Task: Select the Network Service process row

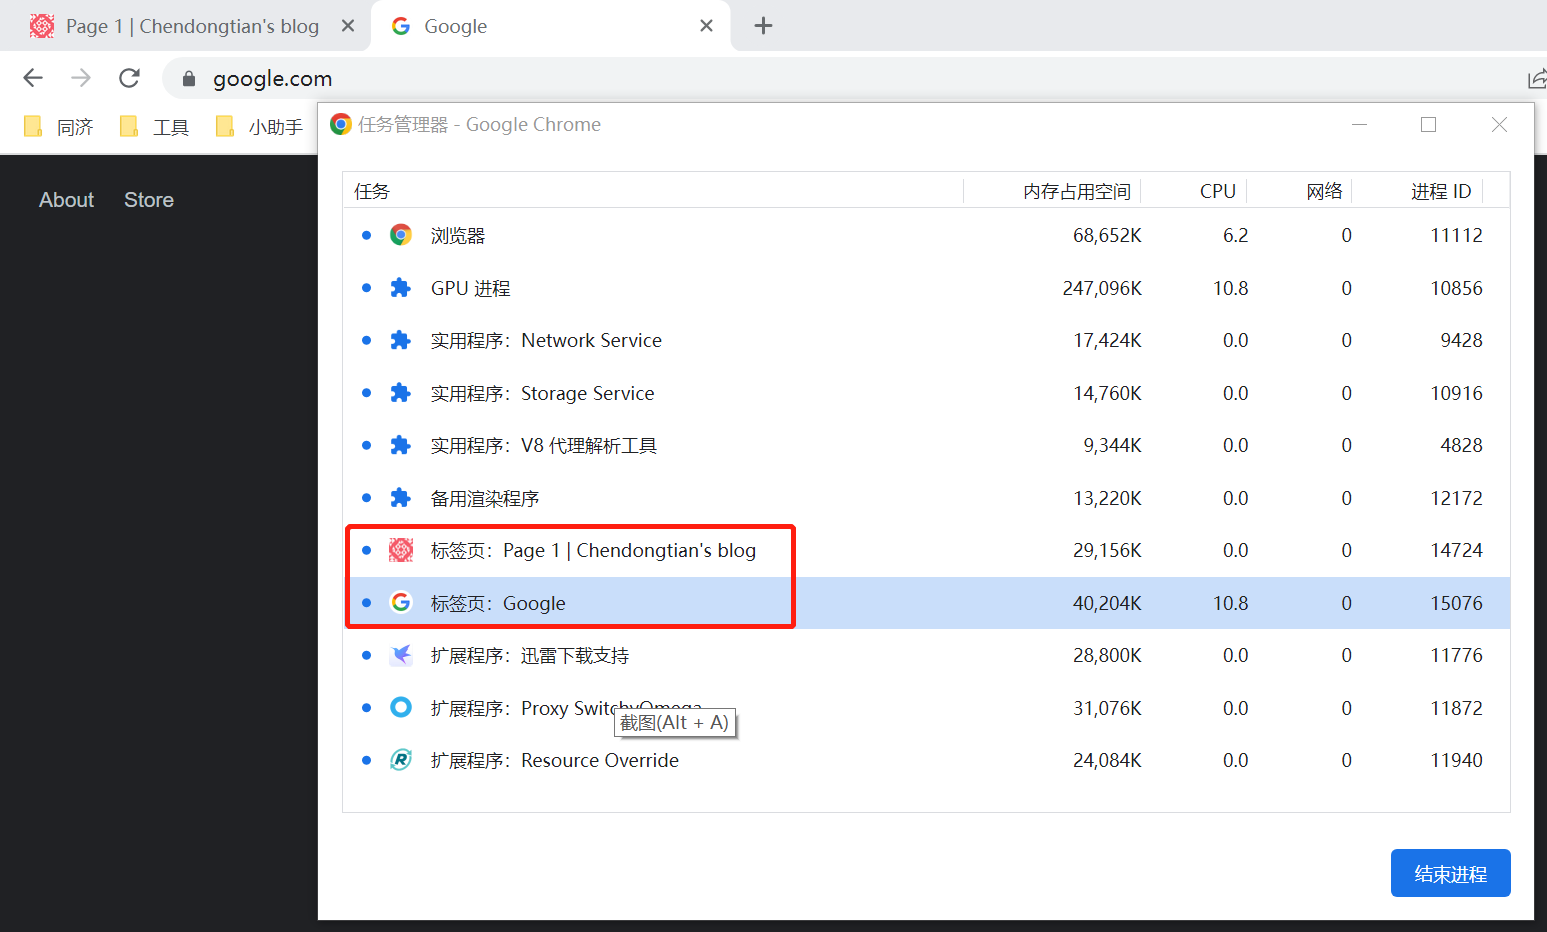Action: click(x=700, y=341)
